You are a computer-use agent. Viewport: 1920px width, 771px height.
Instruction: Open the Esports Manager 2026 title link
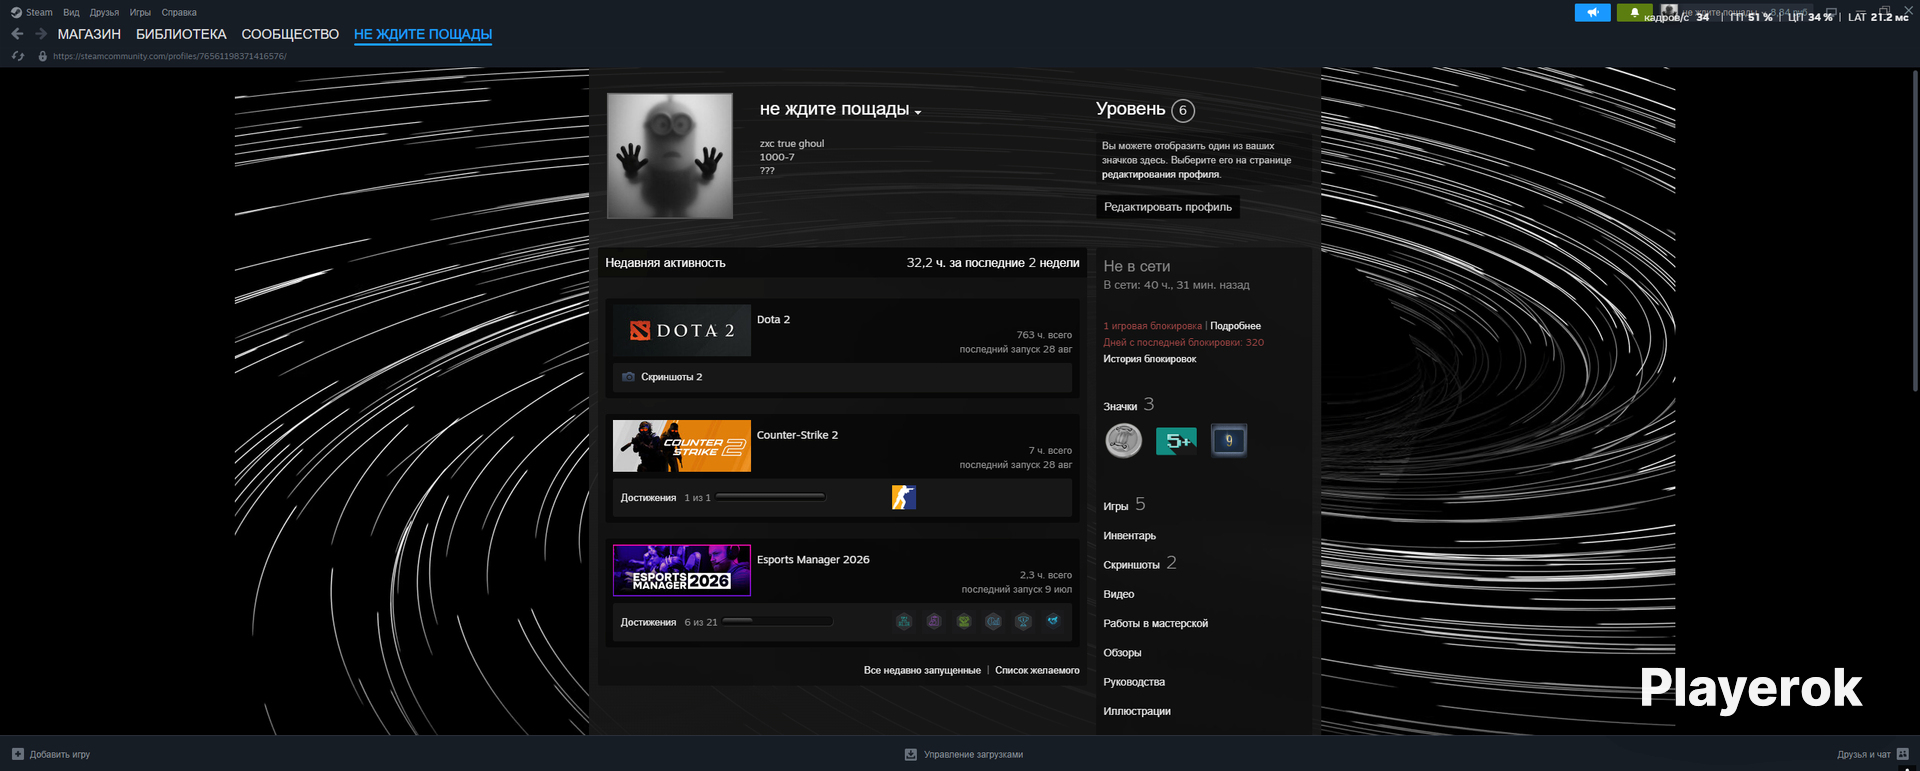pyautogui.click(x=813, y=560)
